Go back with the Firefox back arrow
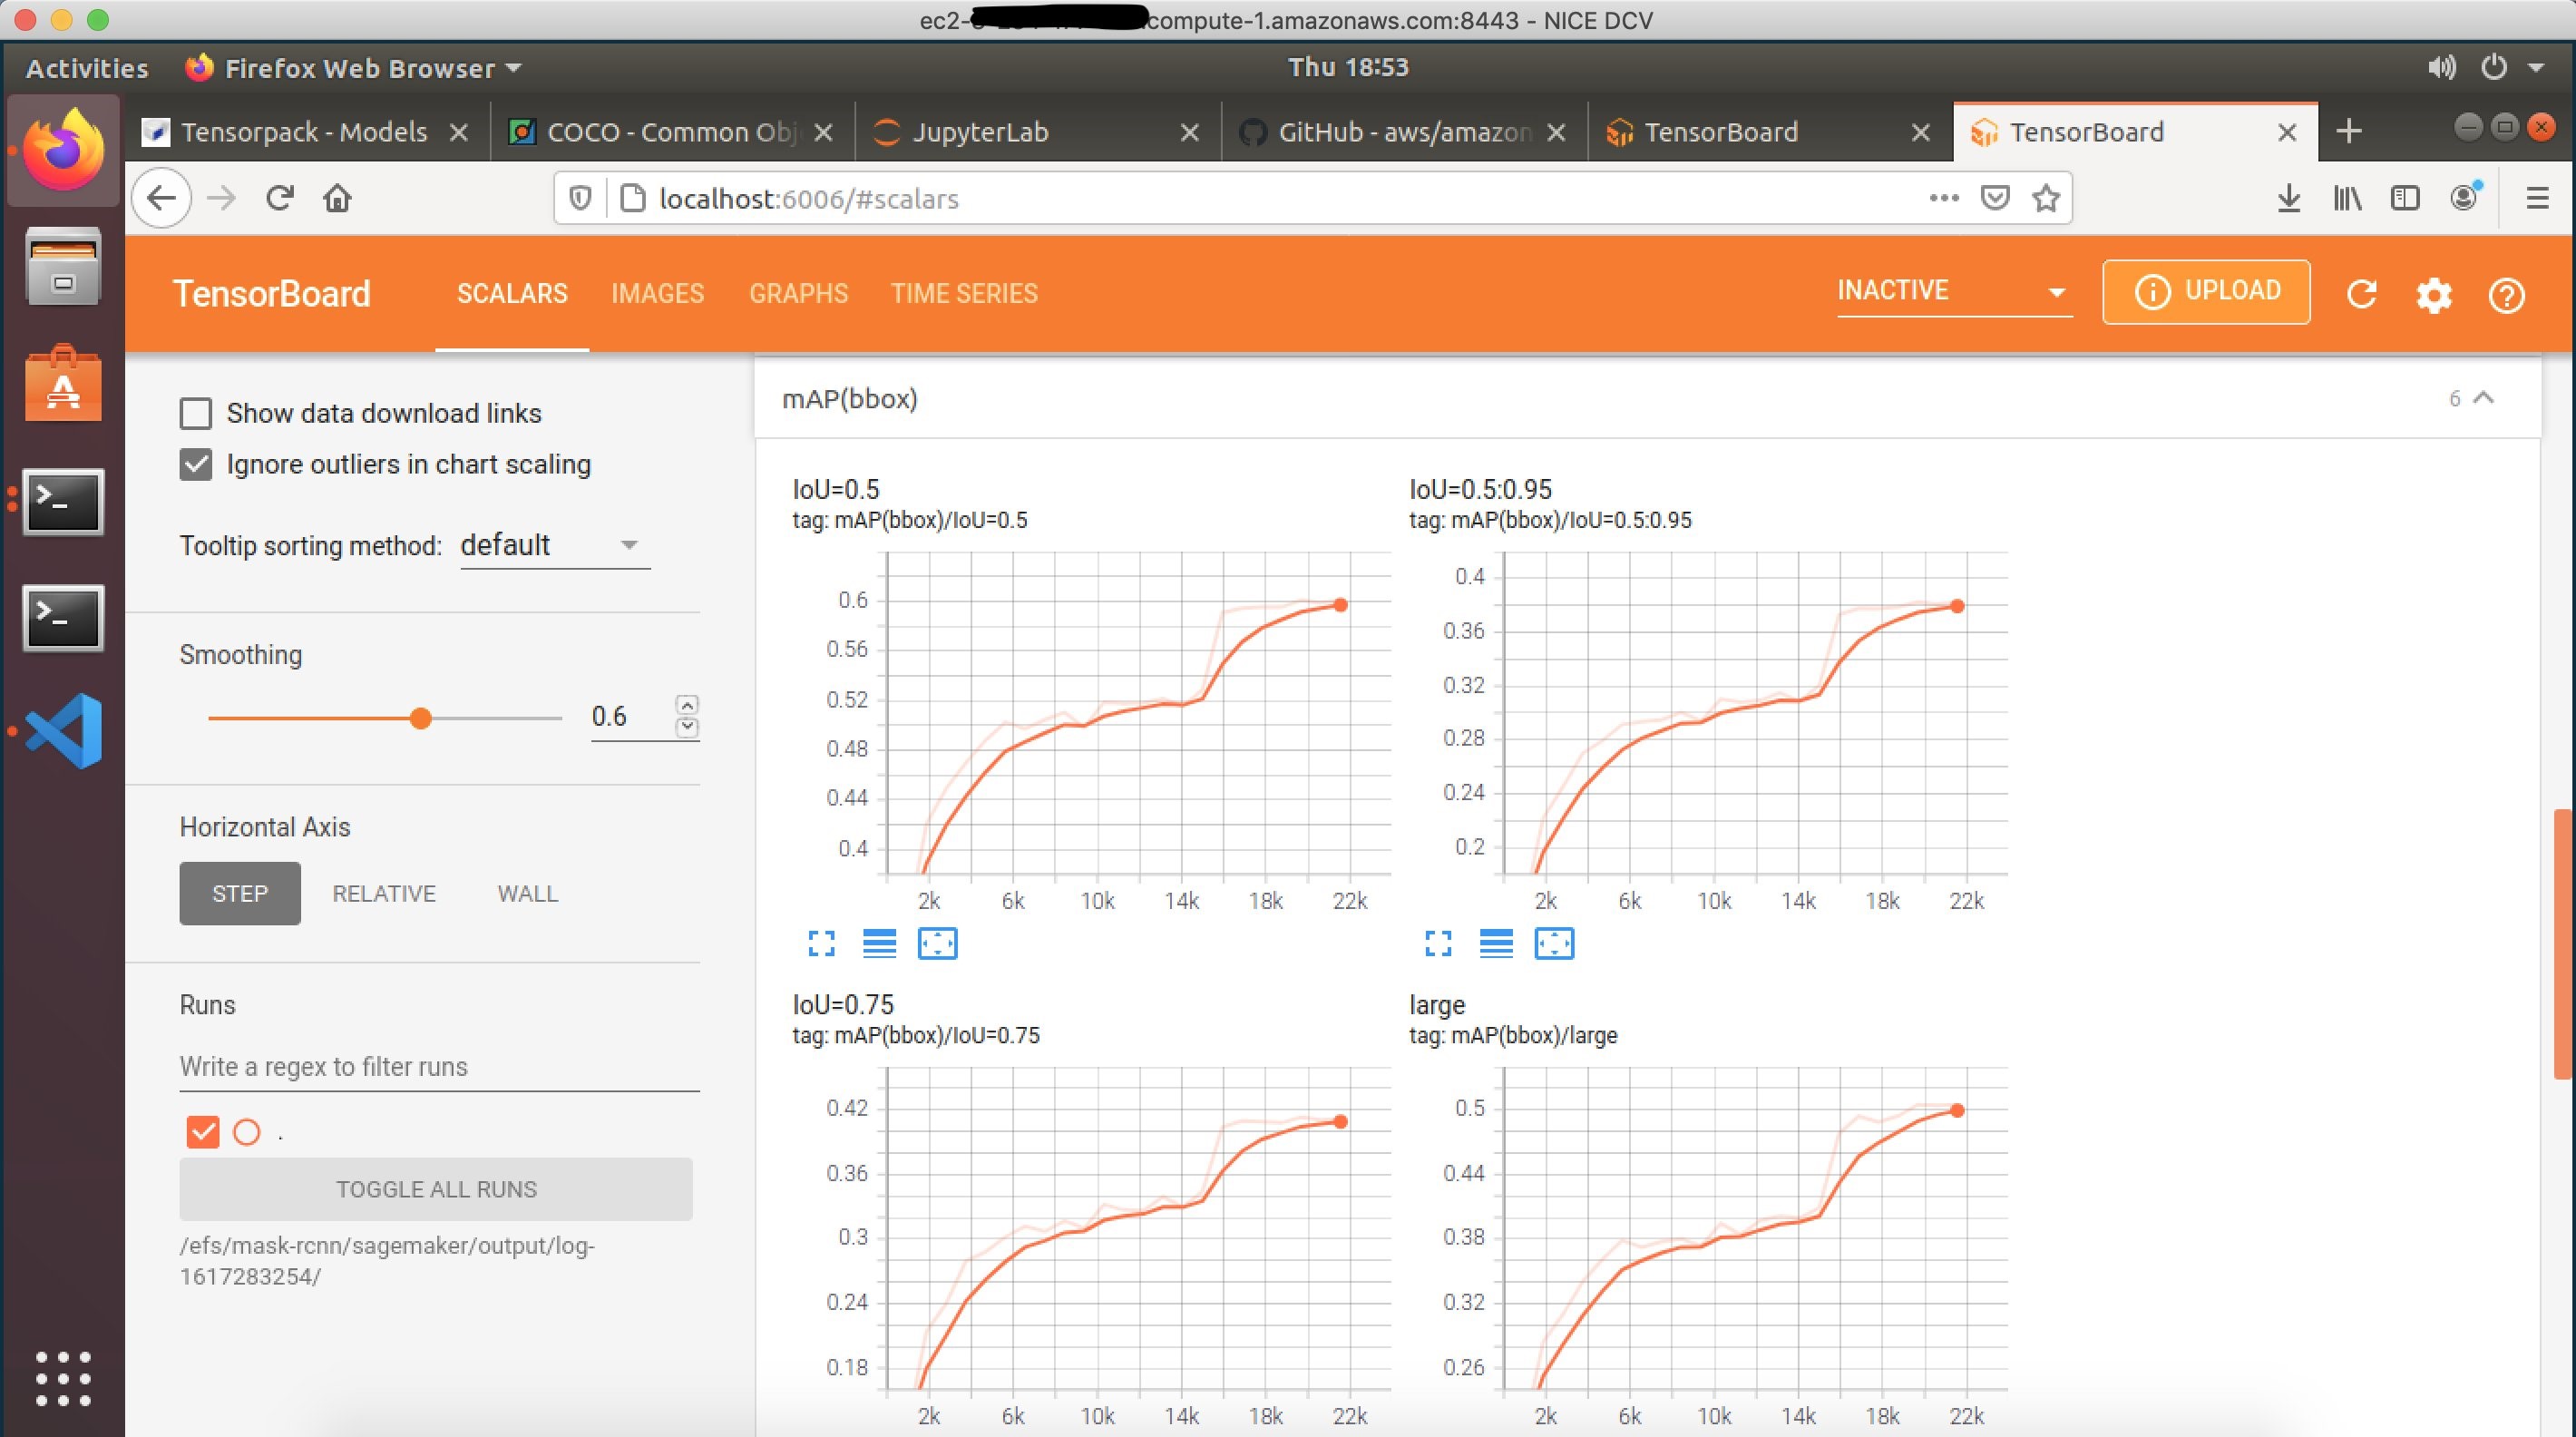The width and height of the screenshot is (2576, 1437). tap(161, 198)
